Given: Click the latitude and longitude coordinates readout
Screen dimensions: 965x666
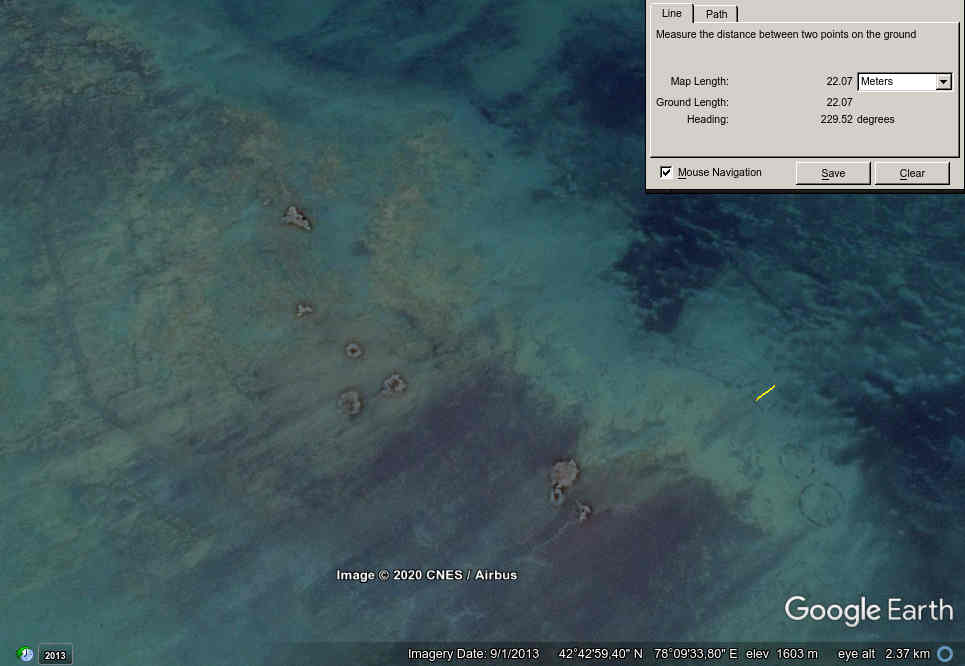Looking at the screenshot, I should (647, 654).
